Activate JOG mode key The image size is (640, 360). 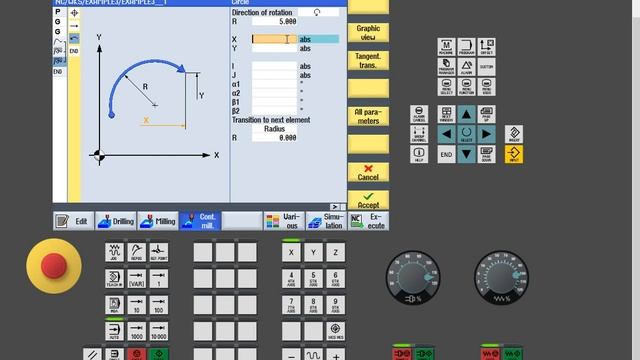[x=114, y=253]
